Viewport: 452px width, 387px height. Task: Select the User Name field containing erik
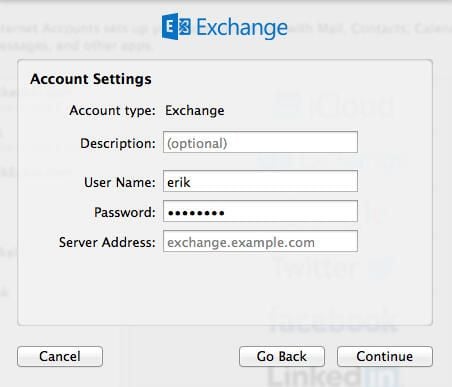coord(260,181)
